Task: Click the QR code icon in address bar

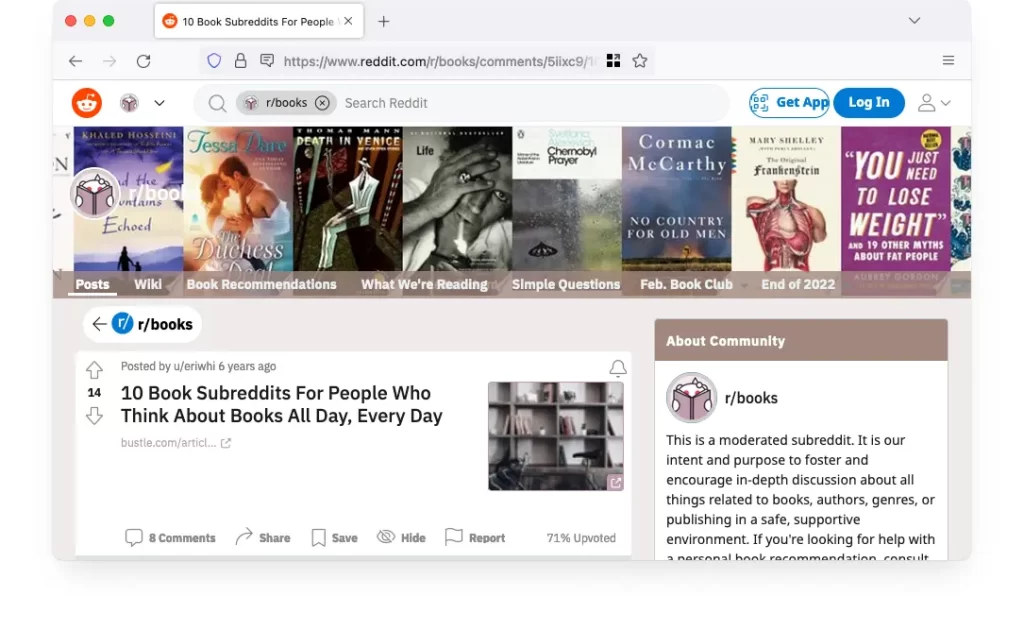Action: click(613, 61)
